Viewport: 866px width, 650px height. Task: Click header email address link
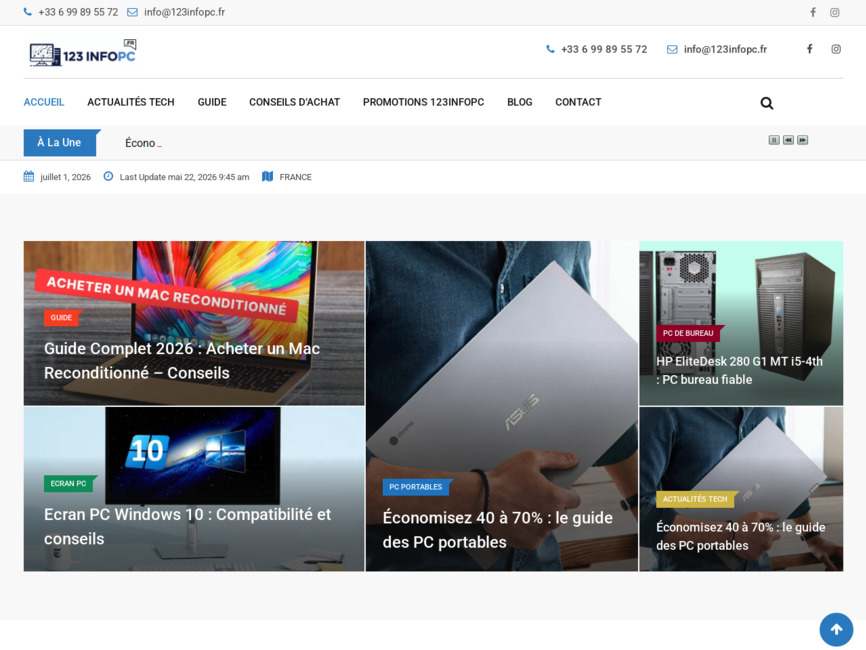[x=725, y=49]
